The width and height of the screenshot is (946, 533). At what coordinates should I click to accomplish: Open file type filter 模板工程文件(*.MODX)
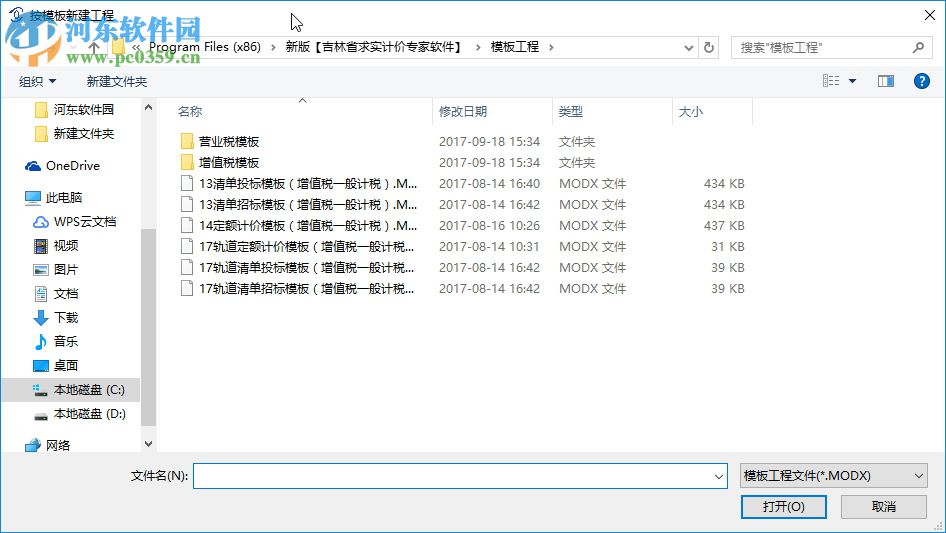[833, 476]
